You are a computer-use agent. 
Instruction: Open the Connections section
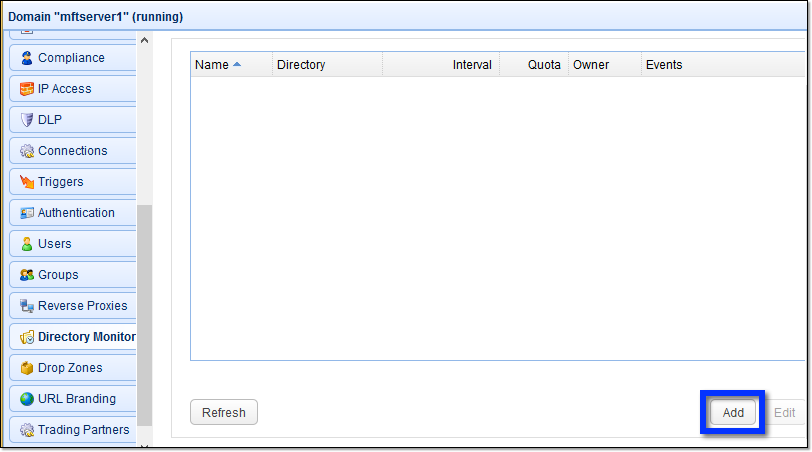73,151
